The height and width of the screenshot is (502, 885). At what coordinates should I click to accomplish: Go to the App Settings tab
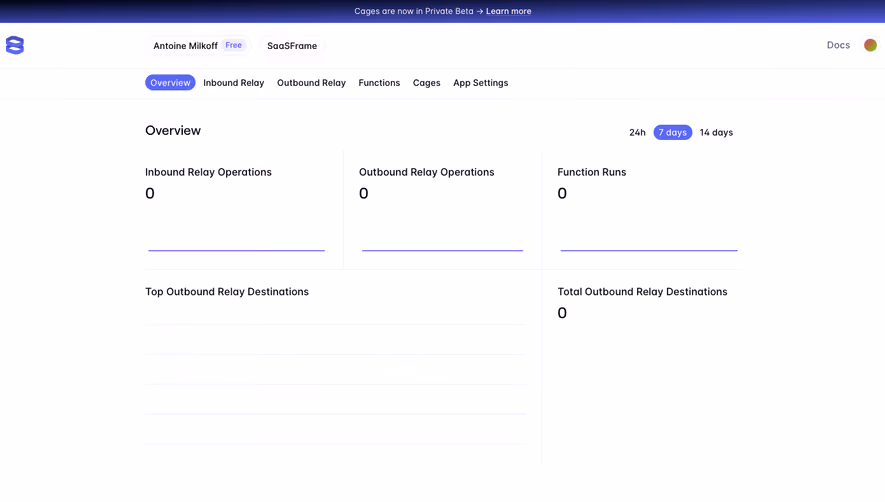[x=481, y=82]
